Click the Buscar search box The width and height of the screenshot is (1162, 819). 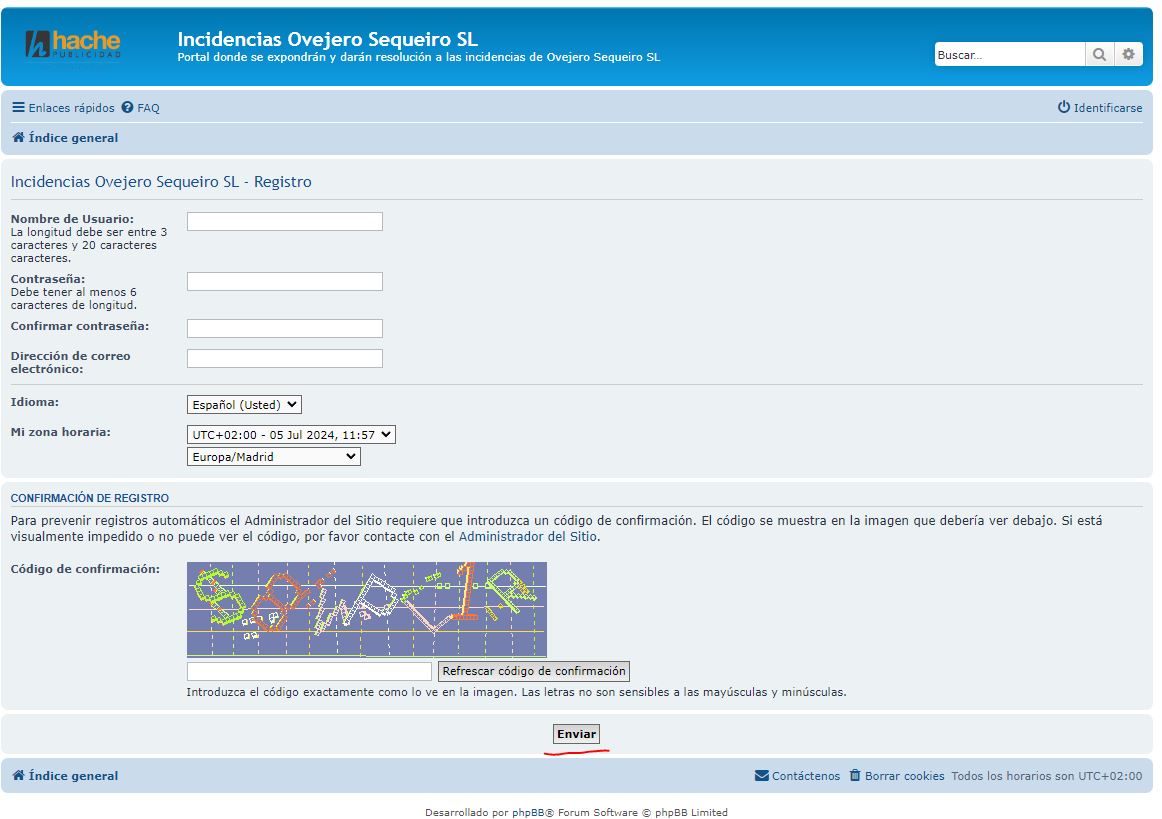(1009, 54)
